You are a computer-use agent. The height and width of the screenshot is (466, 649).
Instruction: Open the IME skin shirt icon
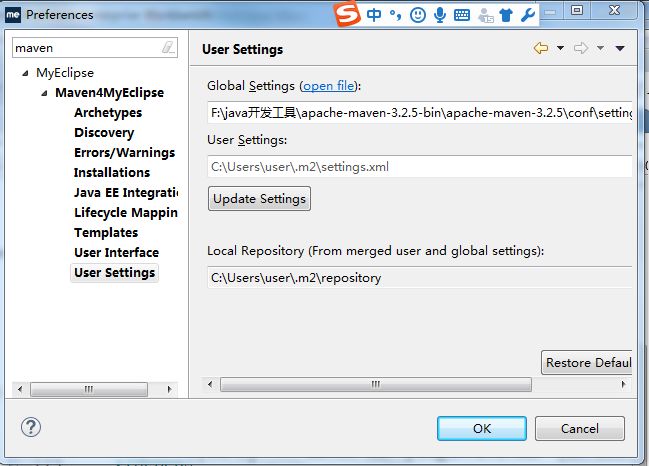coord(506,15)
